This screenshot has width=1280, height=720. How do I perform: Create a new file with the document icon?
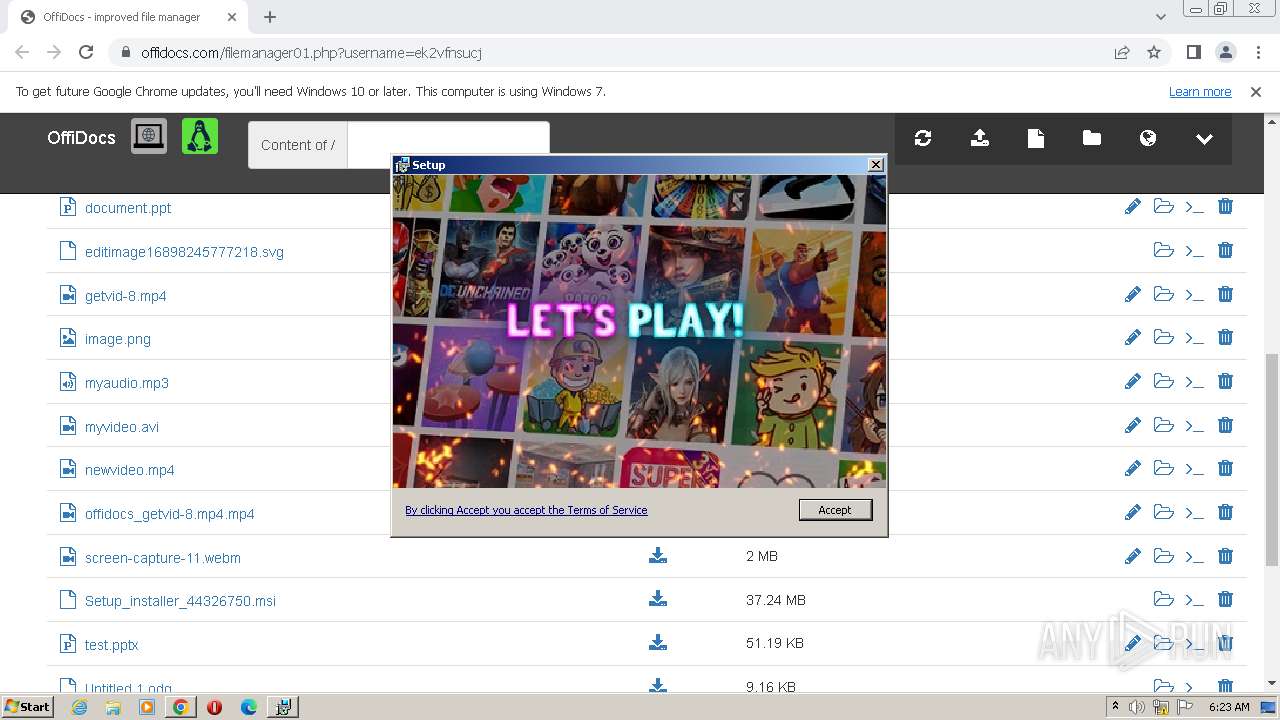(x=1036, y=139)
